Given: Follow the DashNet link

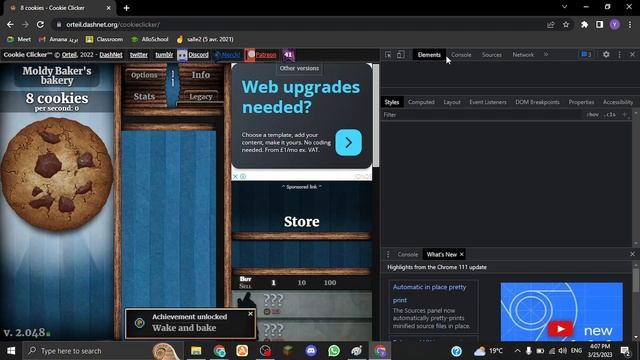Looking at the screenshot, I should [111, 55].
